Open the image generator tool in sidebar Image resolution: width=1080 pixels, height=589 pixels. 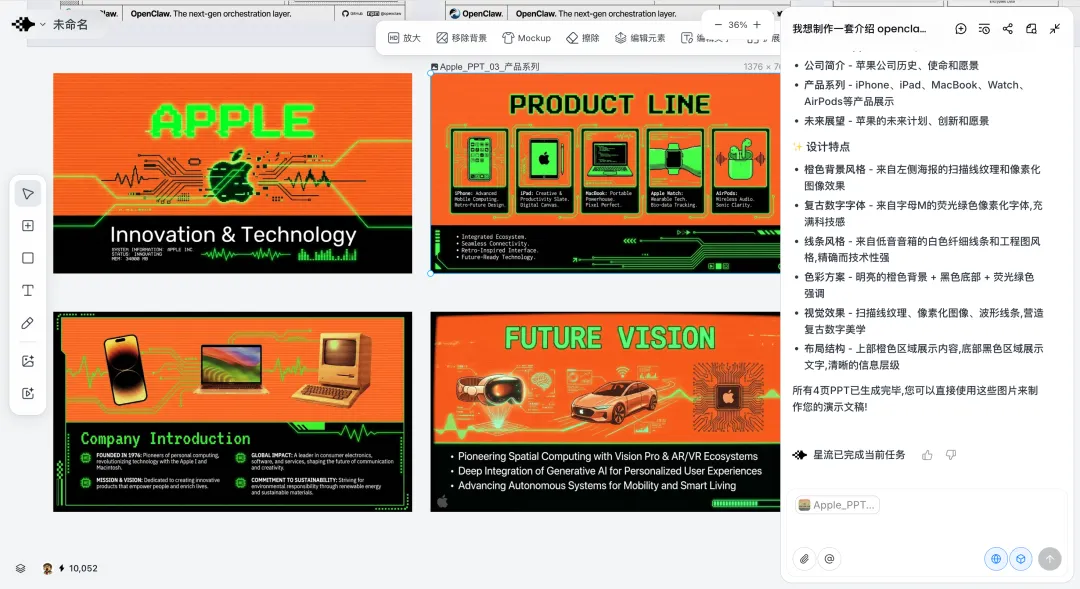click(x=28, y=361)
